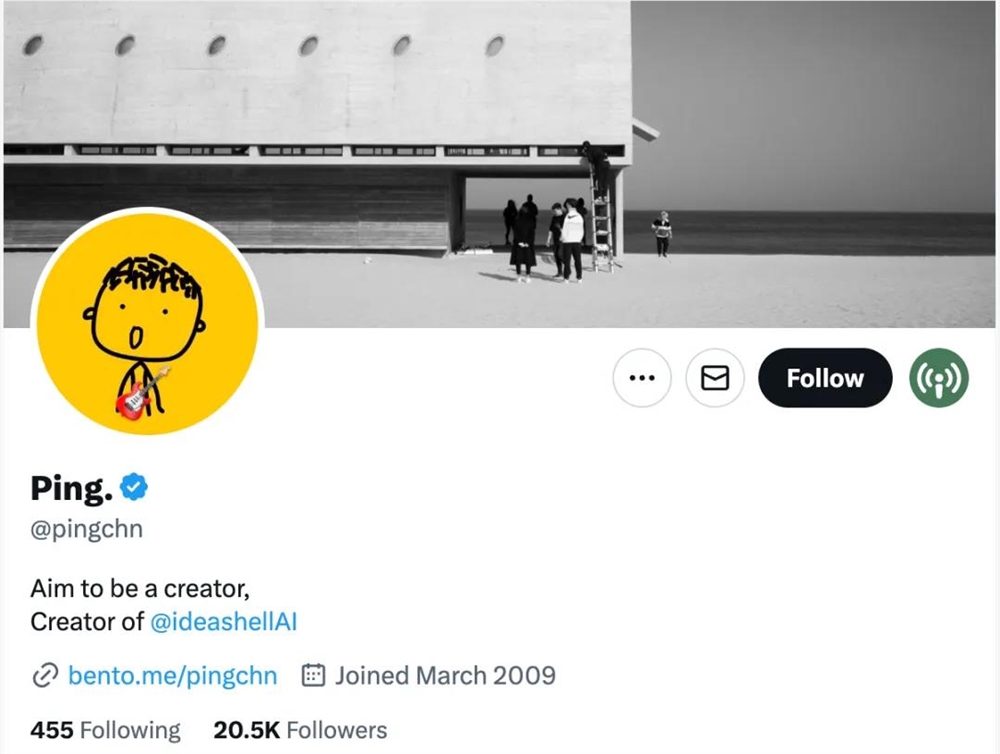Viewport: 1000px width, 754px height.
Task: Open the @ideashellAI profile link
Action: (223, 621)
